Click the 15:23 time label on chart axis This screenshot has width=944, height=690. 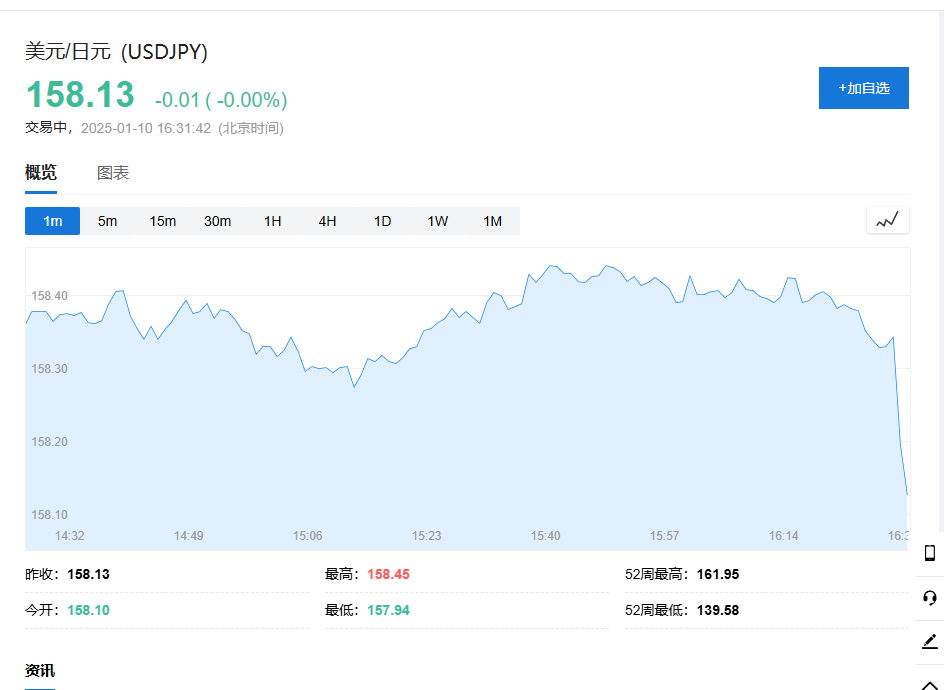click(426, 536)
